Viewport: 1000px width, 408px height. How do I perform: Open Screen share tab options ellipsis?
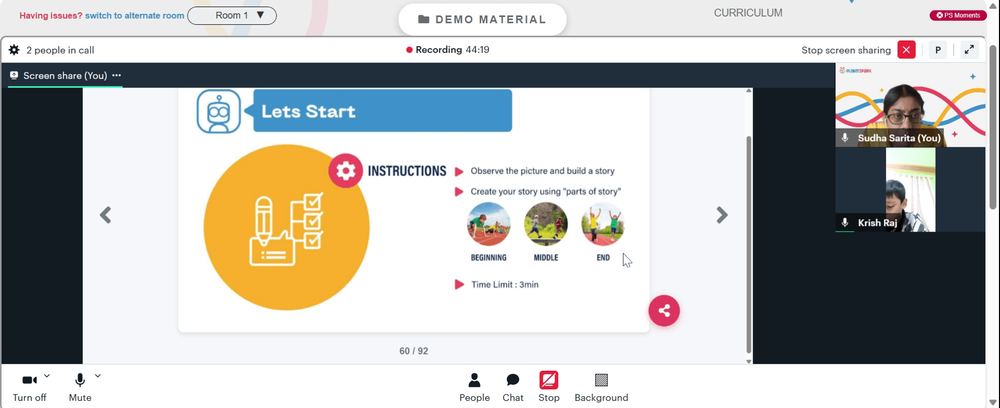click(117, 75)
